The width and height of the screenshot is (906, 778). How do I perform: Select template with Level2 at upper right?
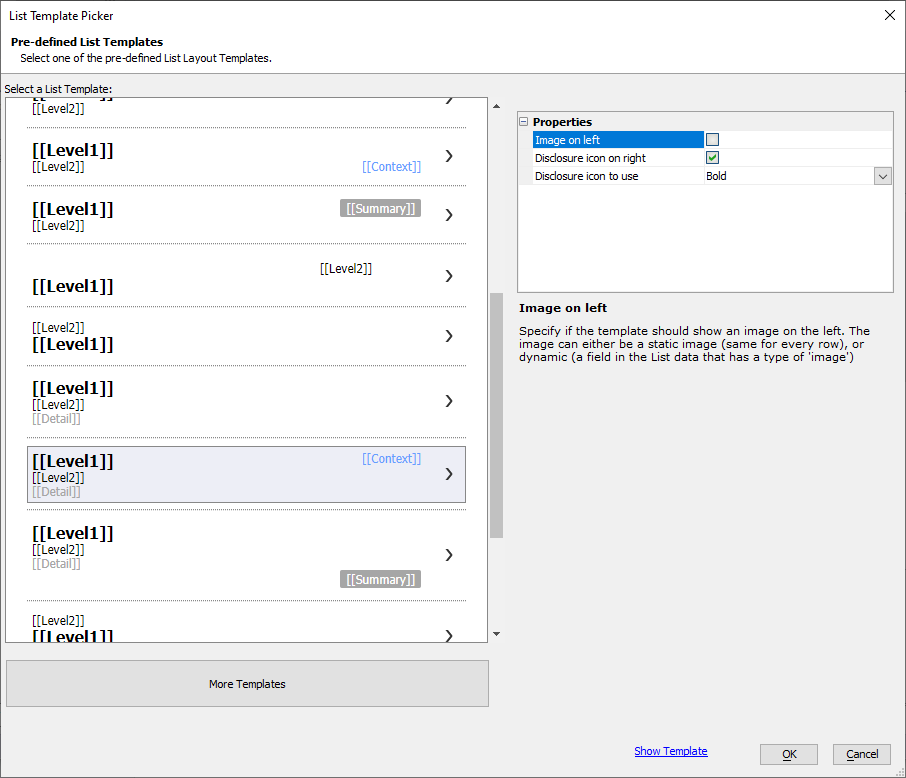(x=246, y=276)
